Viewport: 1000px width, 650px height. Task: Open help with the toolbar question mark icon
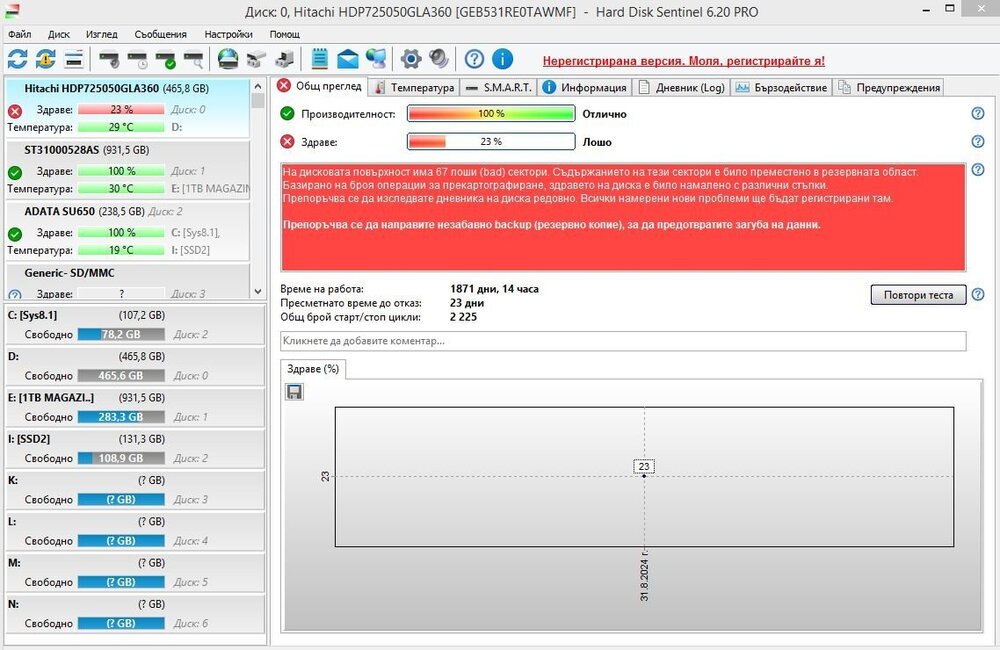(474, 59)
